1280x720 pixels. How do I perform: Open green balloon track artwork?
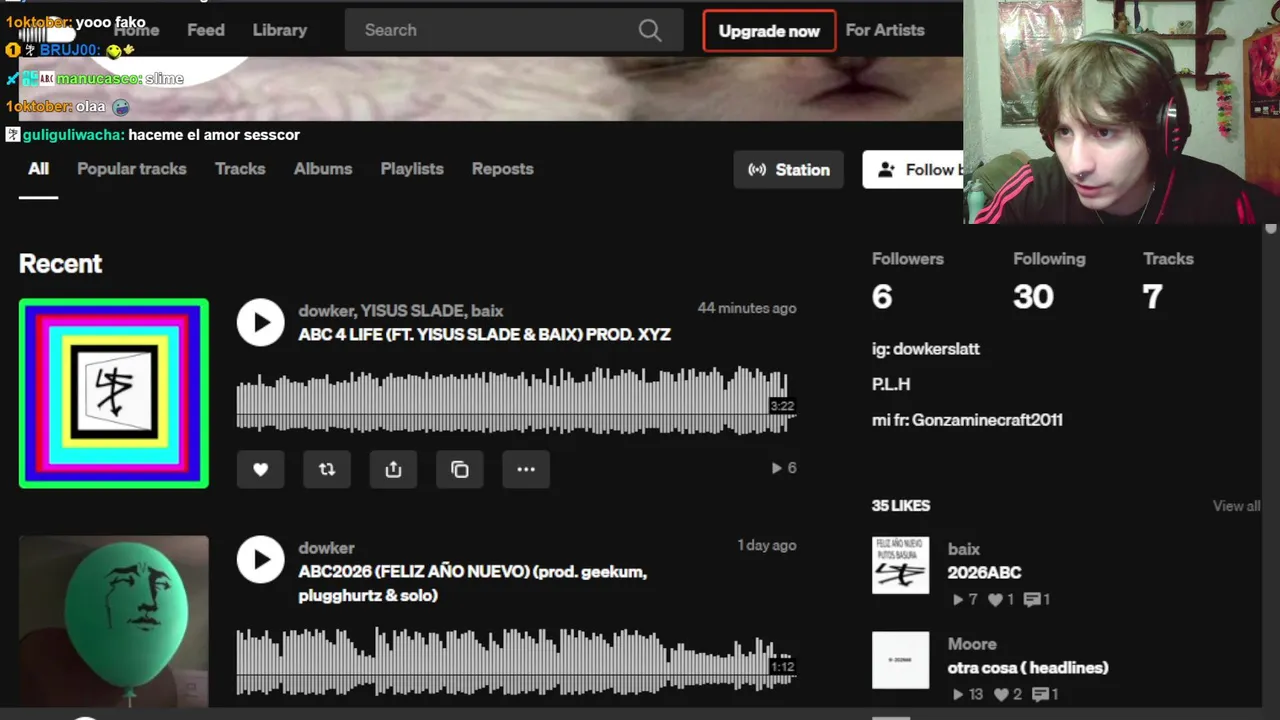point(114,621)
